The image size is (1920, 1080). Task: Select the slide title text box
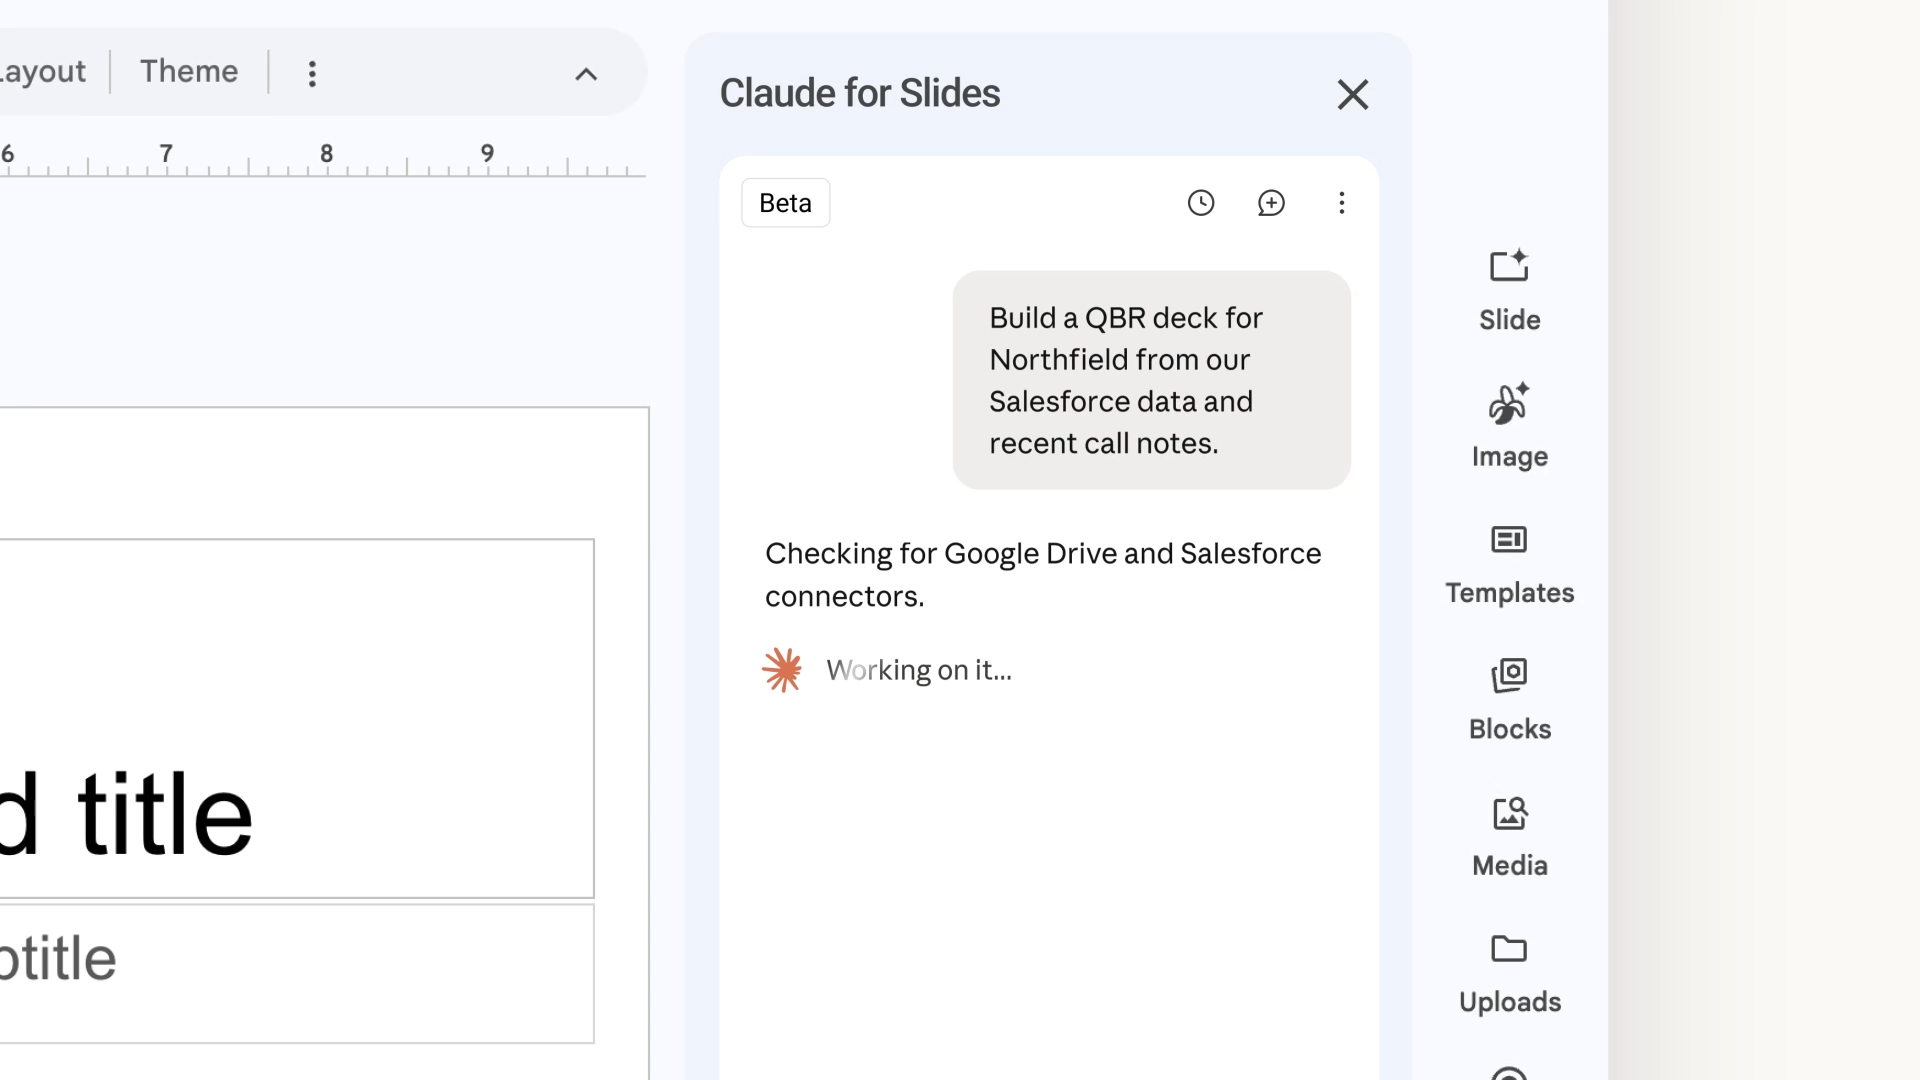[x=297, y=718]
